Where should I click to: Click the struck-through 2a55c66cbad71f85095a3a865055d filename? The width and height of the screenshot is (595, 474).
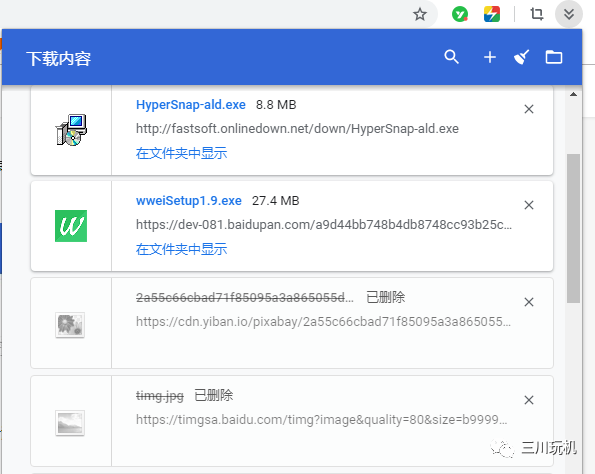(245, 298)
